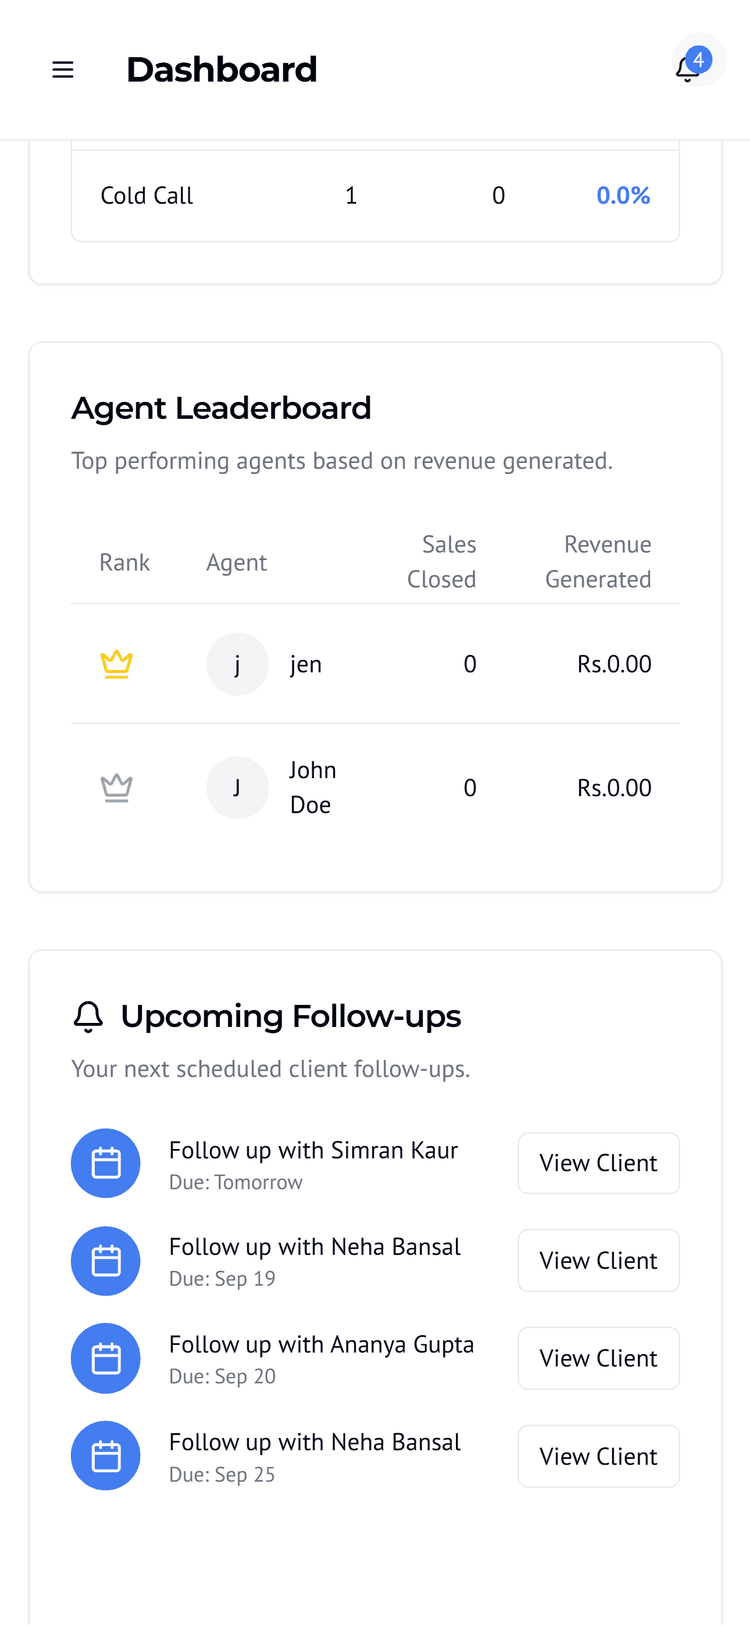Click the bell icon beside Upcoming Follow-ups
The width and height of the screenshot is (750, 1626).
click(89, 1017)
